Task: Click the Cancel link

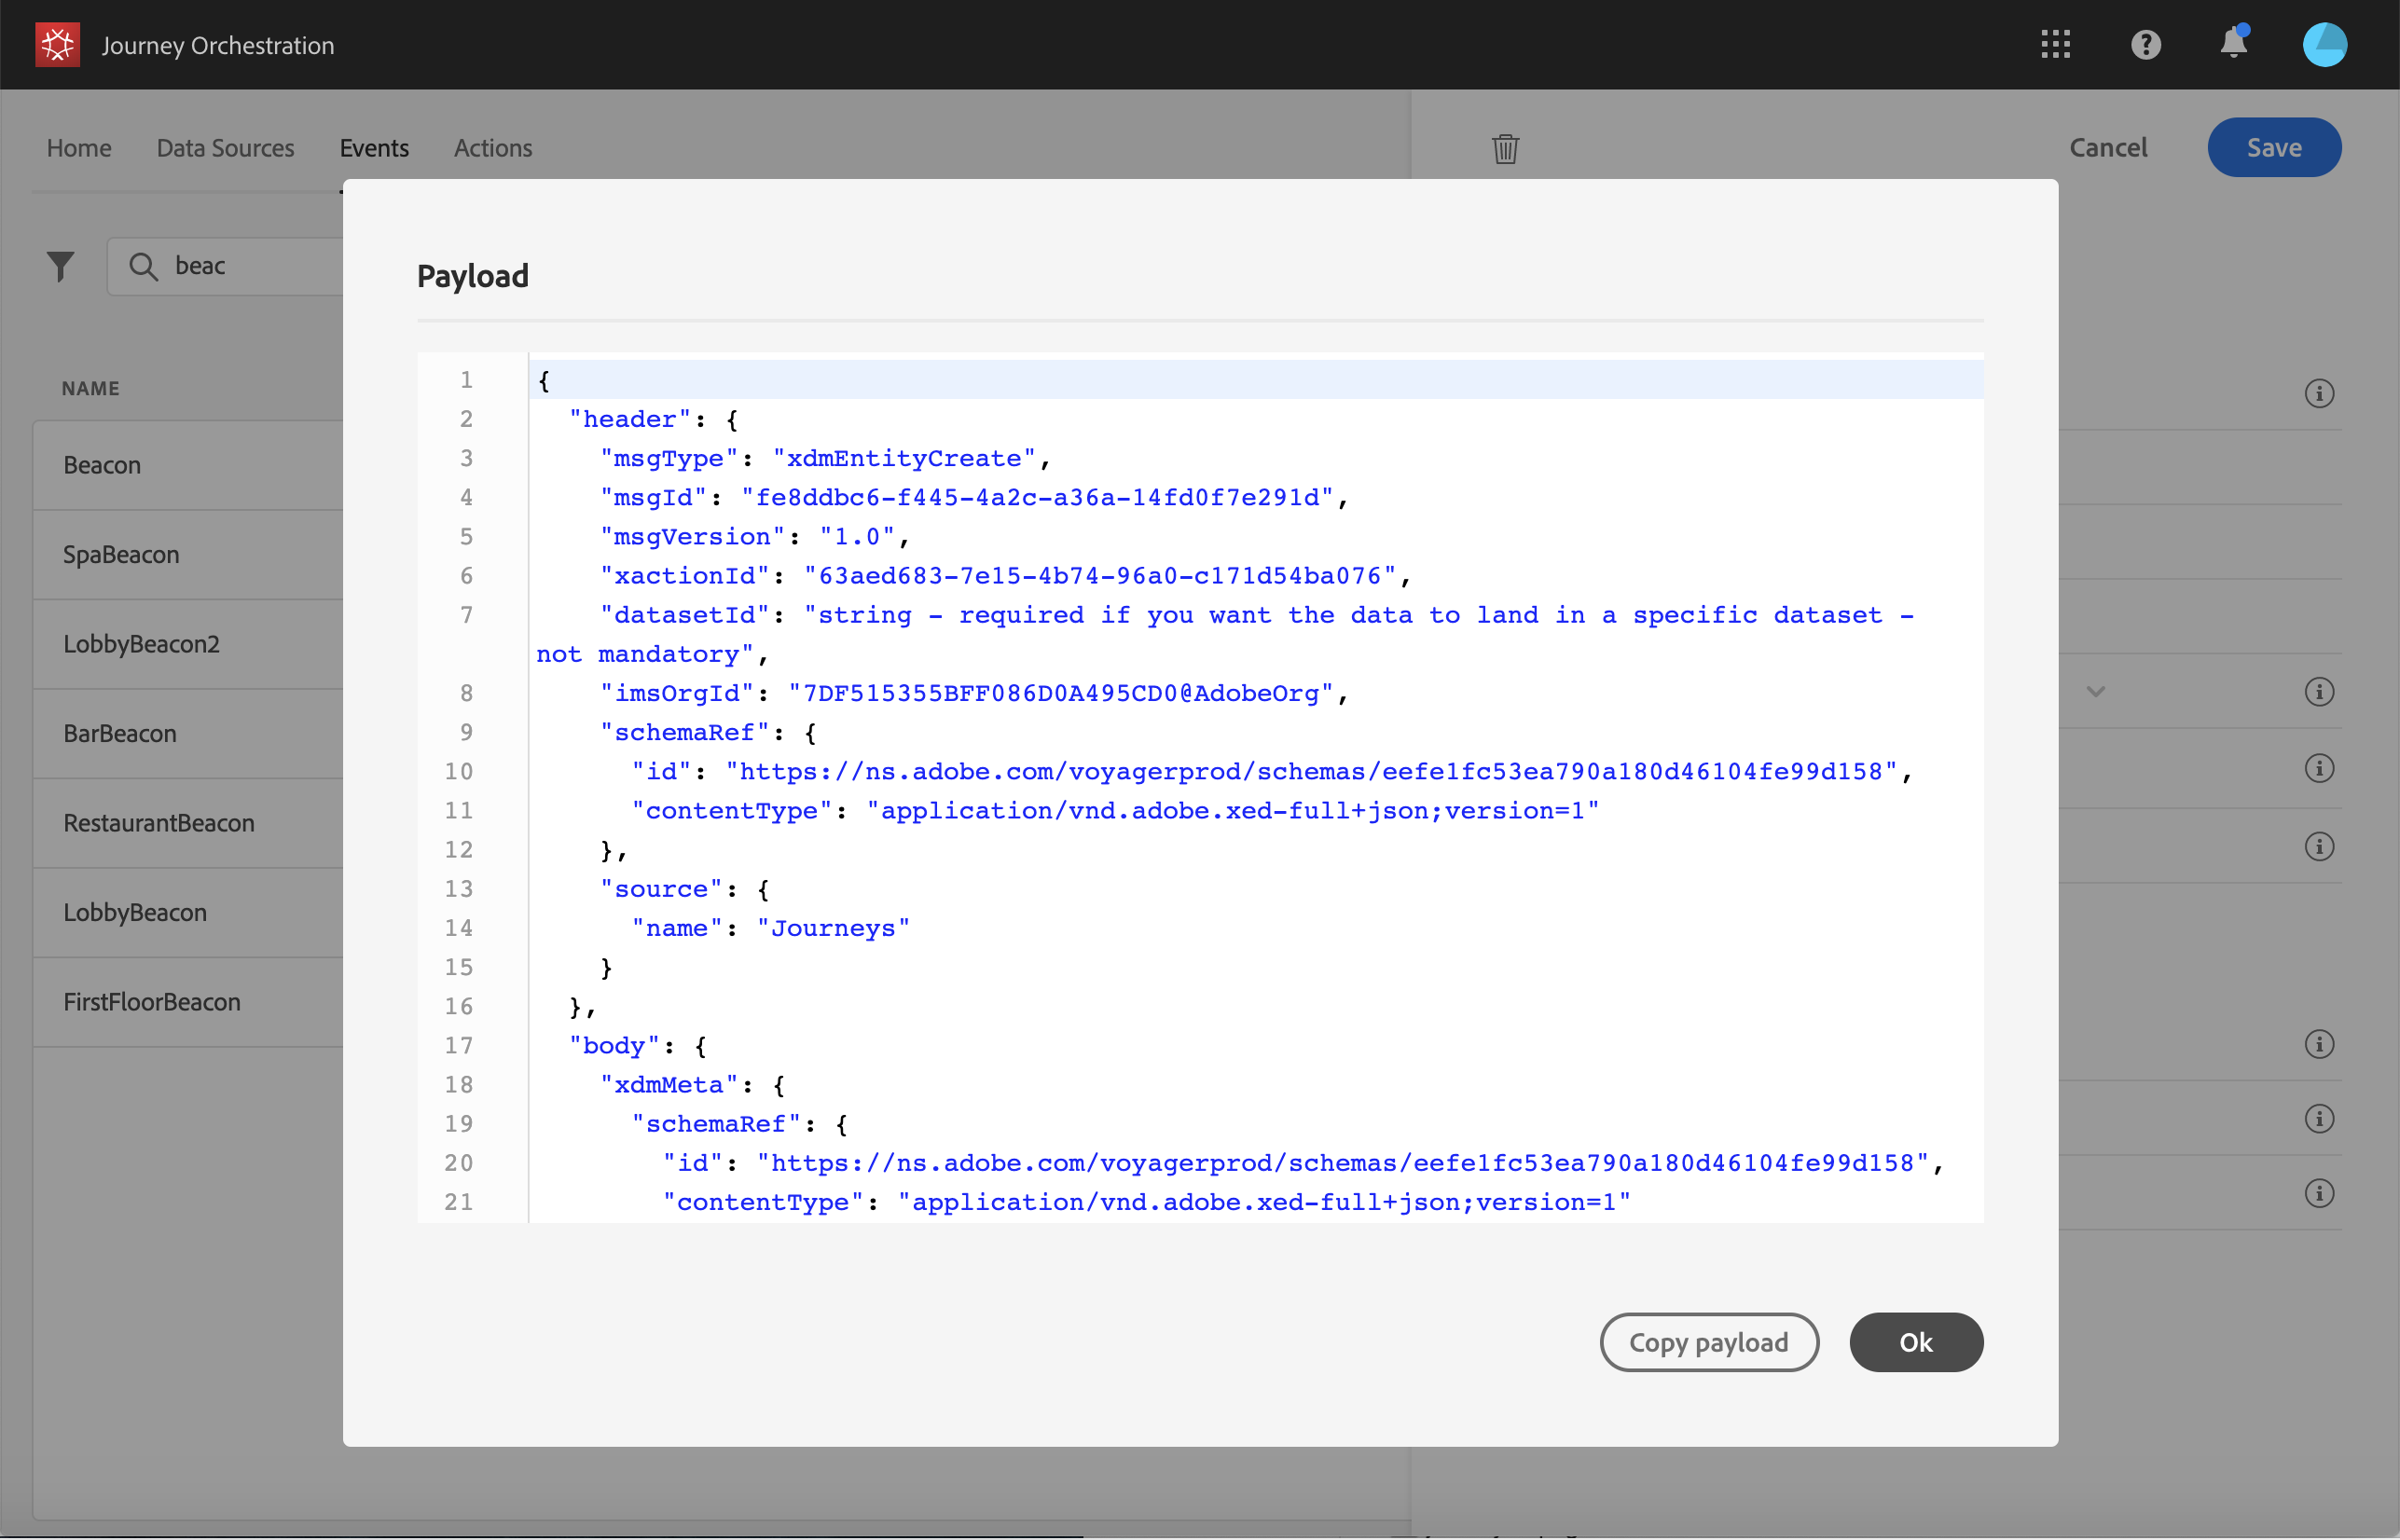Action: (x=2108, y=148)
